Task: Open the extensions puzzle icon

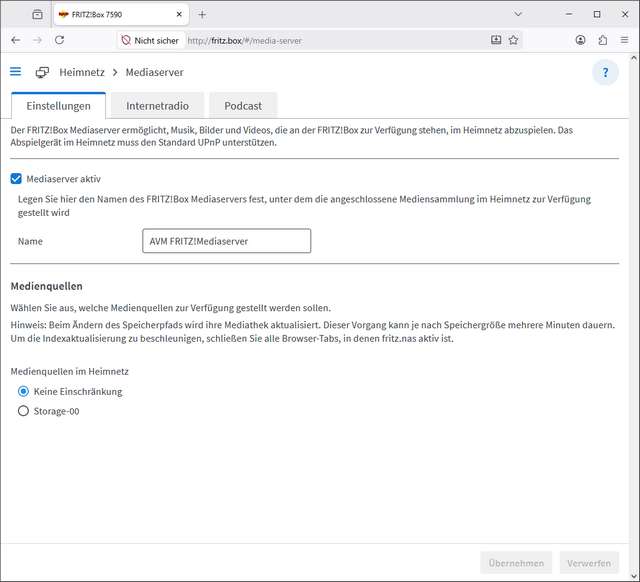Action: [x=602, y=40]
